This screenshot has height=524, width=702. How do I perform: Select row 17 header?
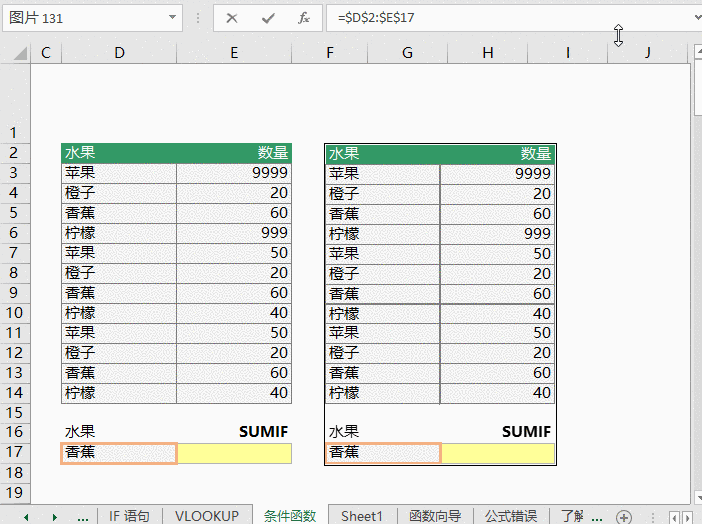(x=15, y=452)
